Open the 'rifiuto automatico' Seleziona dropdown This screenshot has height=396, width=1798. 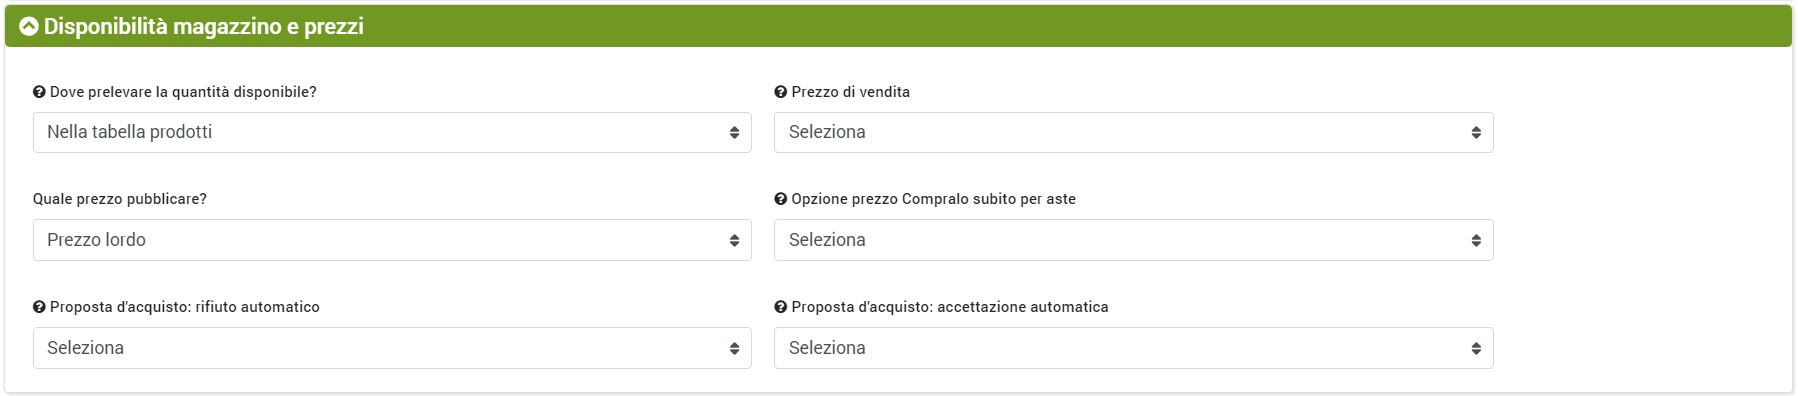click(392, 348)
